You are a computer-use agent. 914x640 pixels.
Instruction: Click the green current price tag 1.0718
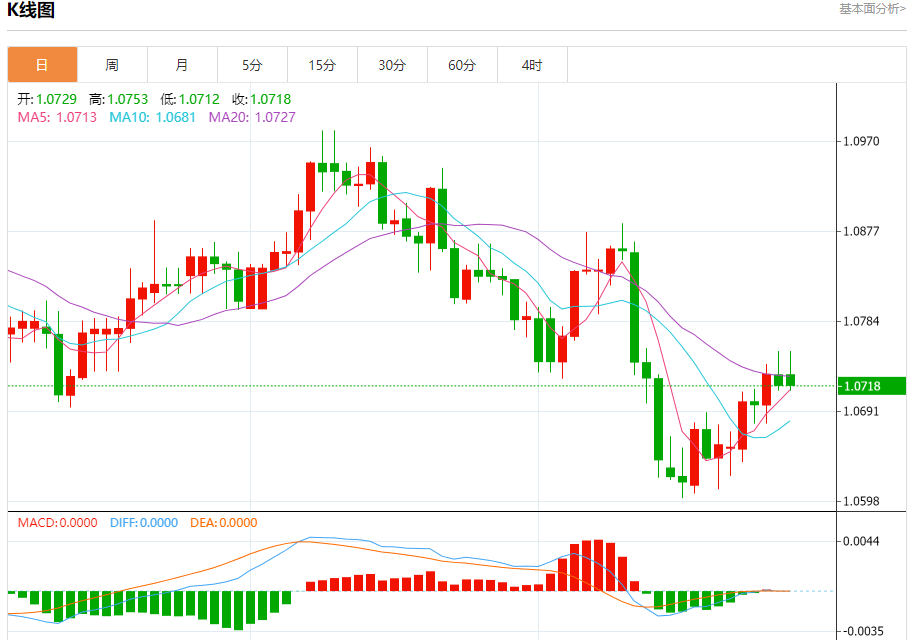click(871, 386)
